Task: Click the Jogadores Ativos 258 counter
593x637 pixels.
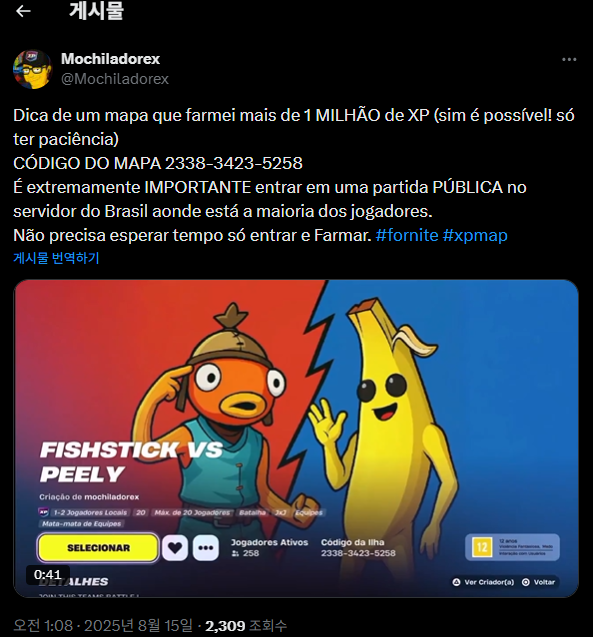Action: tap(270, 547)
